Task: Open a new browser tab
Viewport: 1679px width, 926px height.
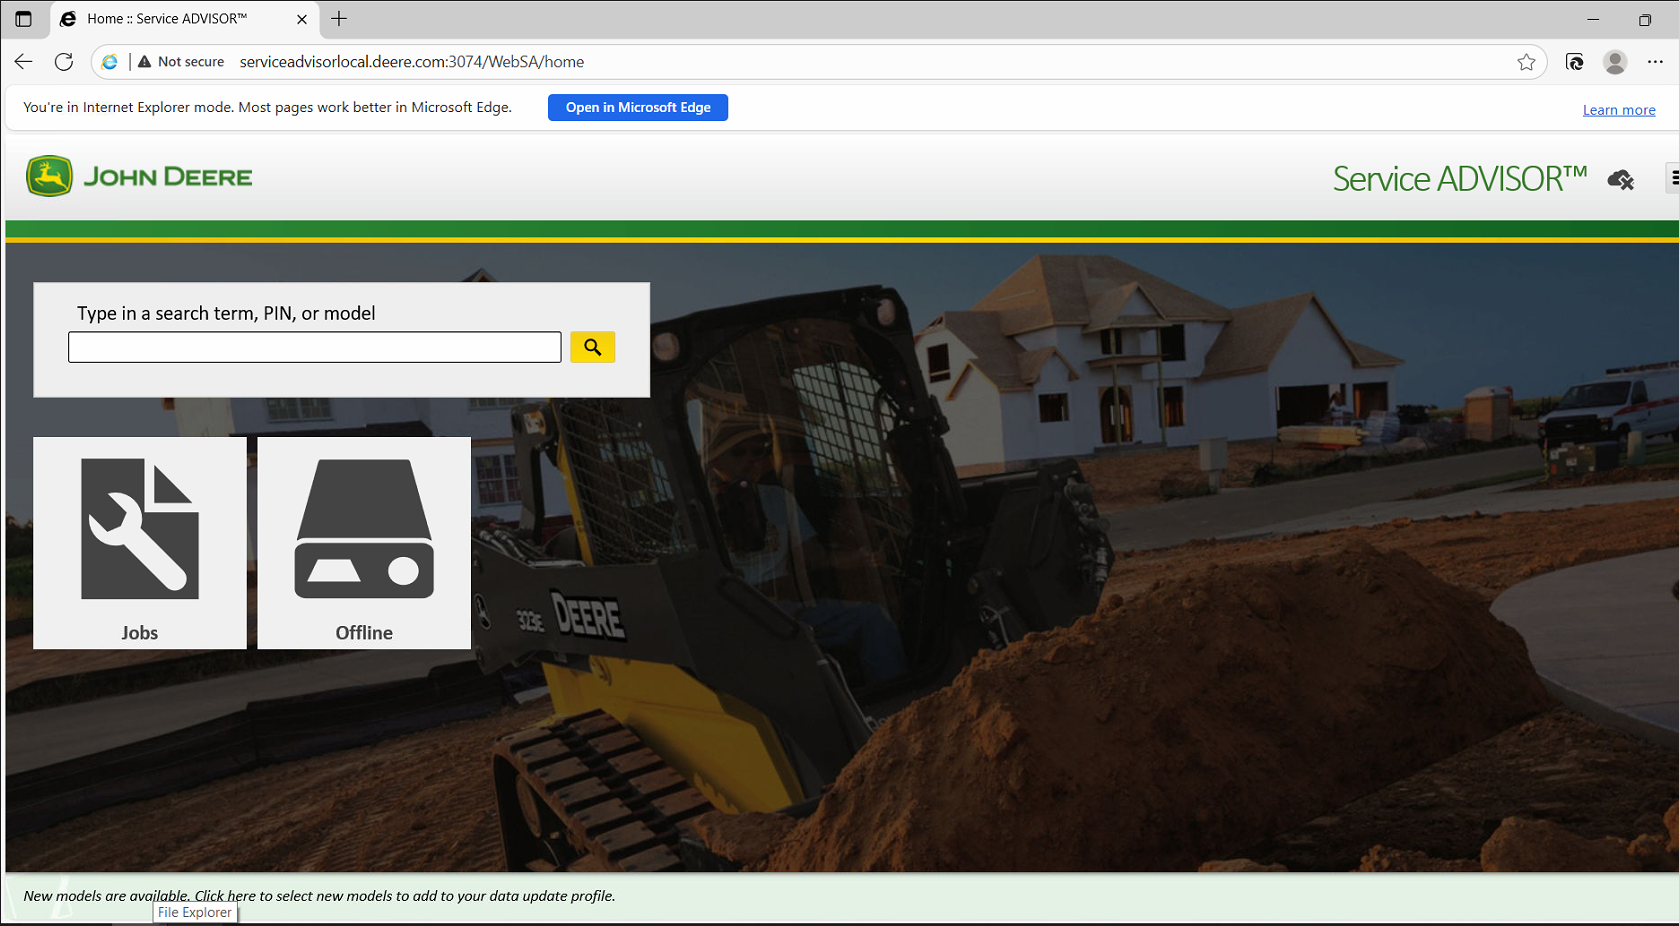Action: point(339,18)
